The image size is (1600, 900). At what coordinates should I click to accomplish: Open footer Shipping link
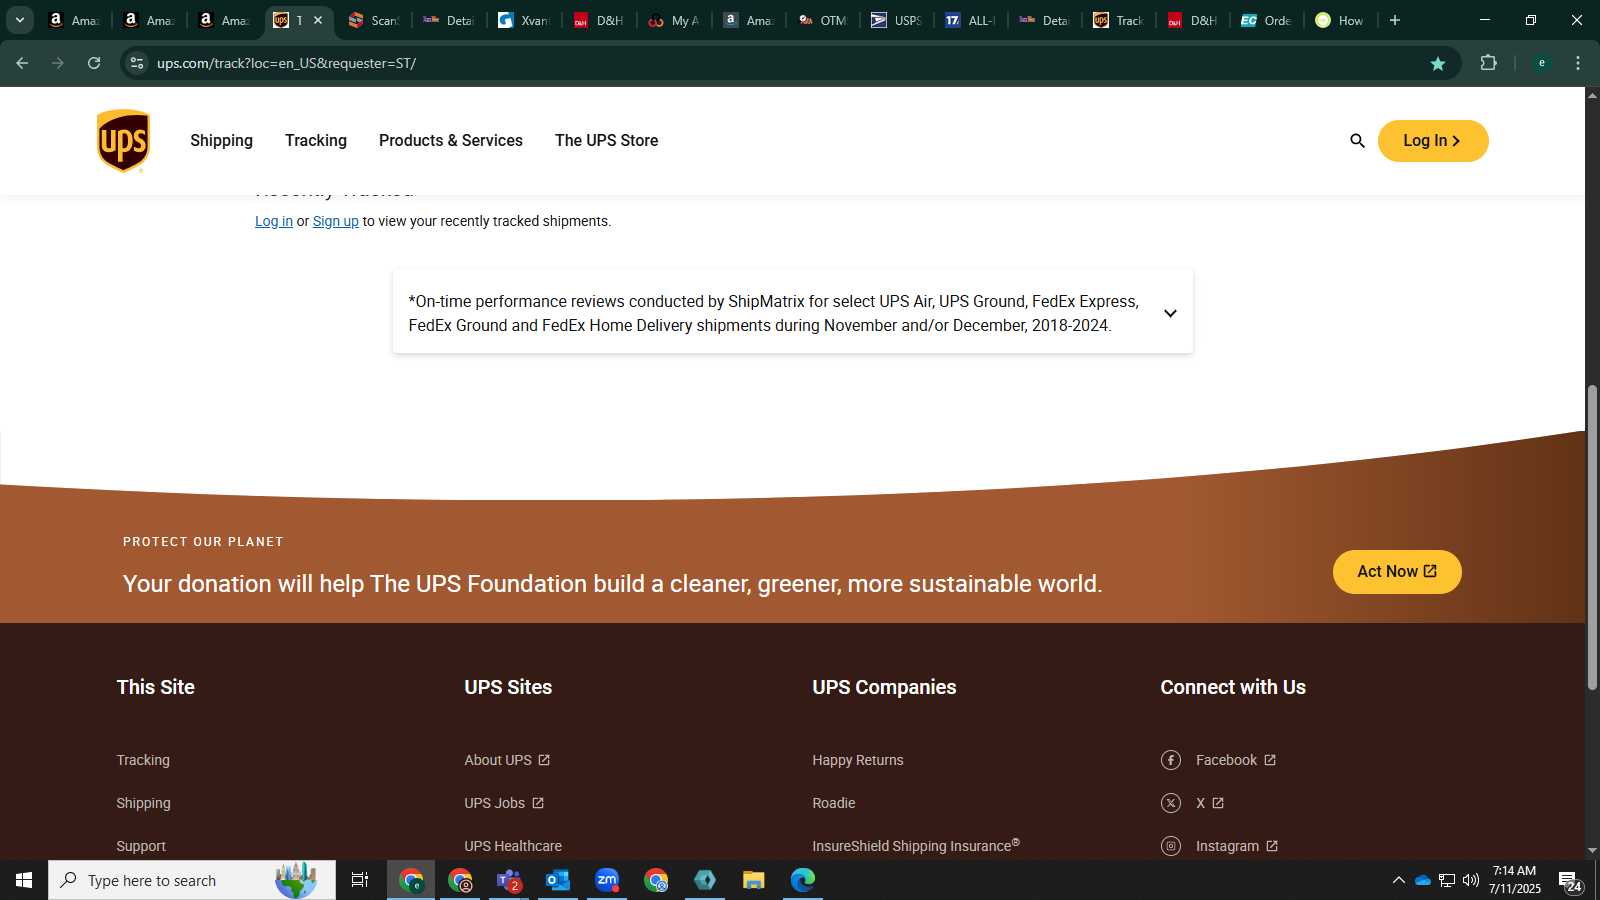click(143, 803)
